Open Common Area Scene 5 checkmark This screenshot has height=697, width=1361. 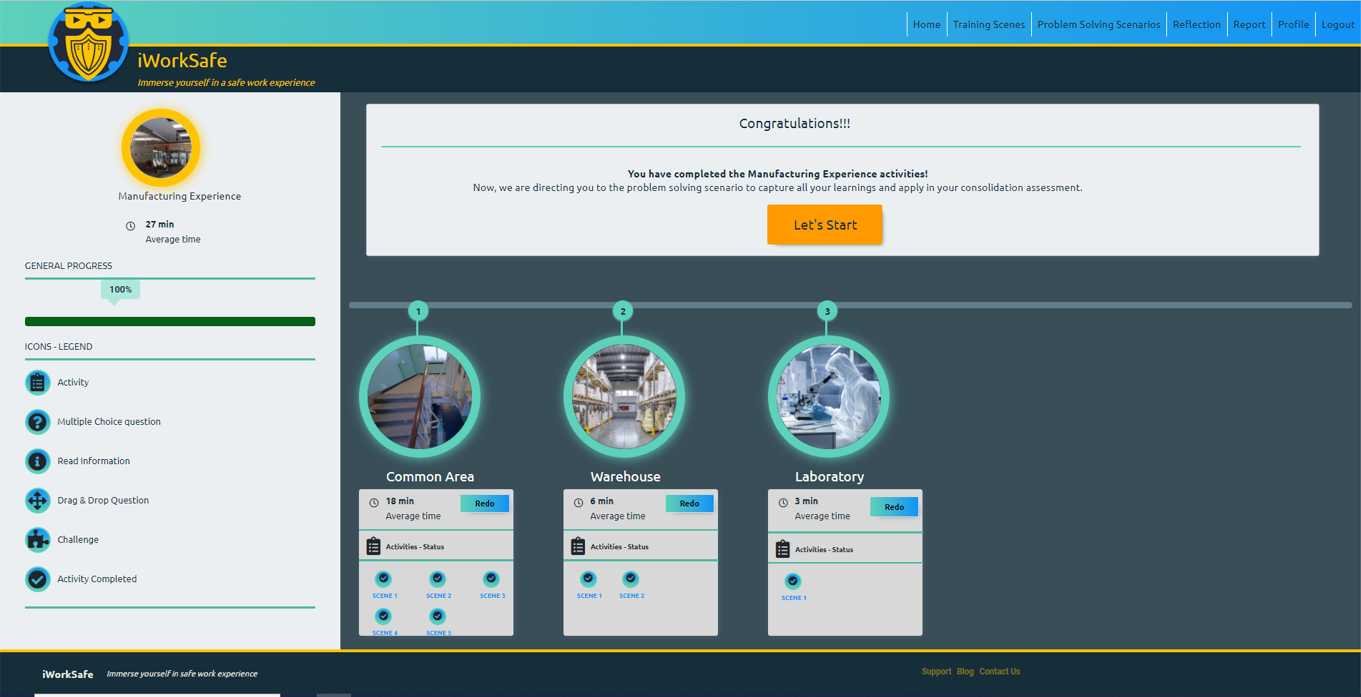tap(438, 616)
